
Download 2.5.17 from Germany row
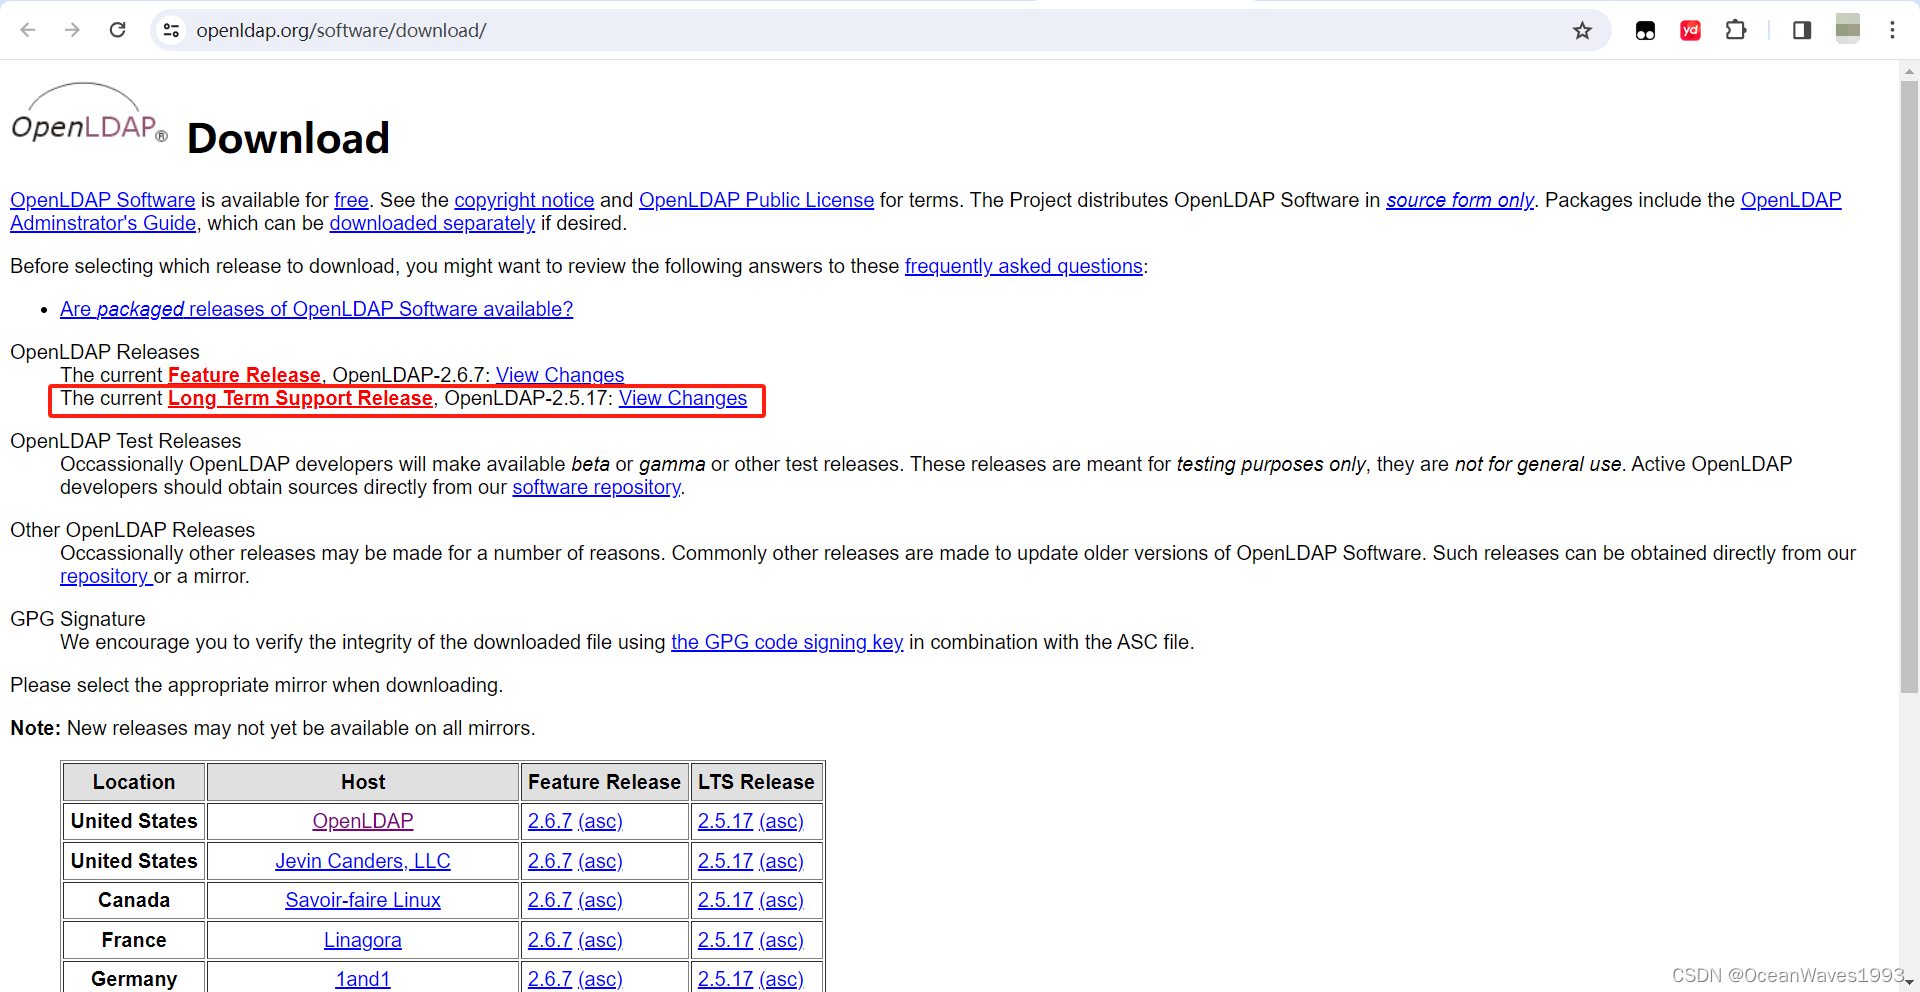coord(725,979)
